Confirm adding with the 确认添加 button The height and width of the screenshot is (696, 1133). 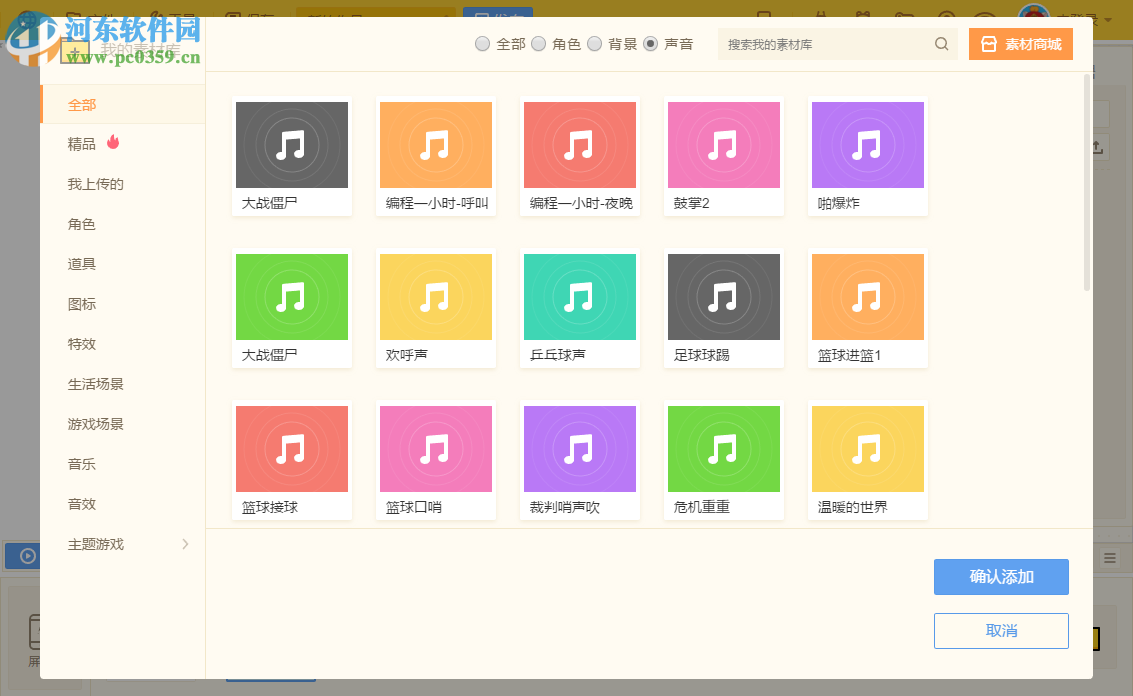coord(1001,577)
